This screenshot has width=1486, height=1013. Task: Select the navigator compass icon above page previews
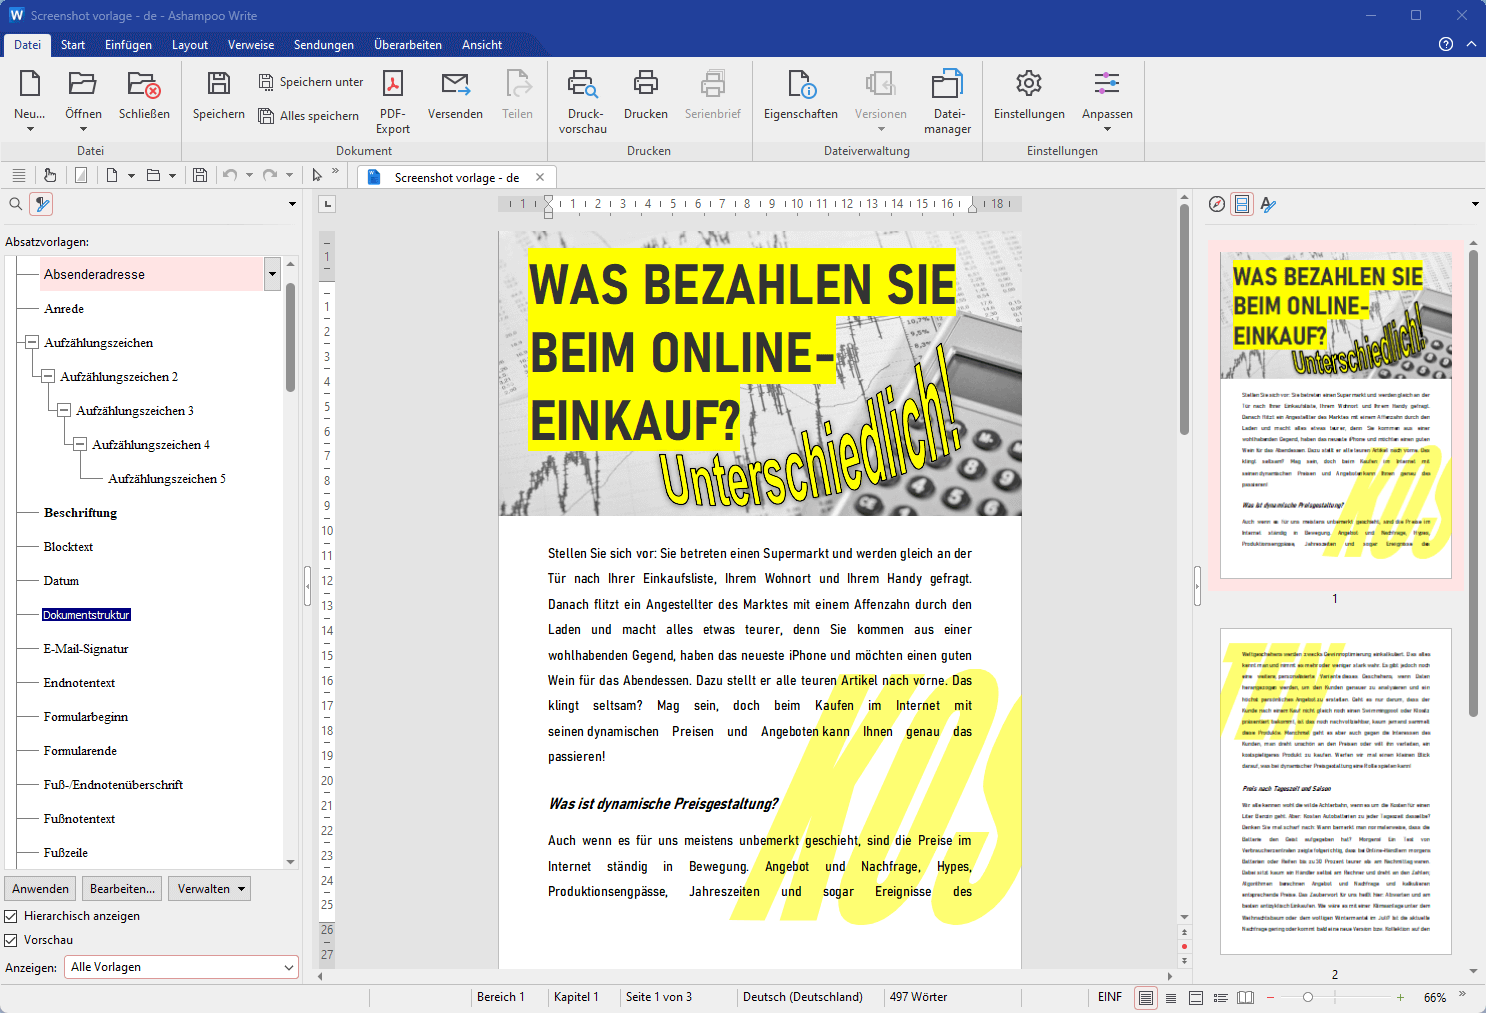click(1217, 204)
